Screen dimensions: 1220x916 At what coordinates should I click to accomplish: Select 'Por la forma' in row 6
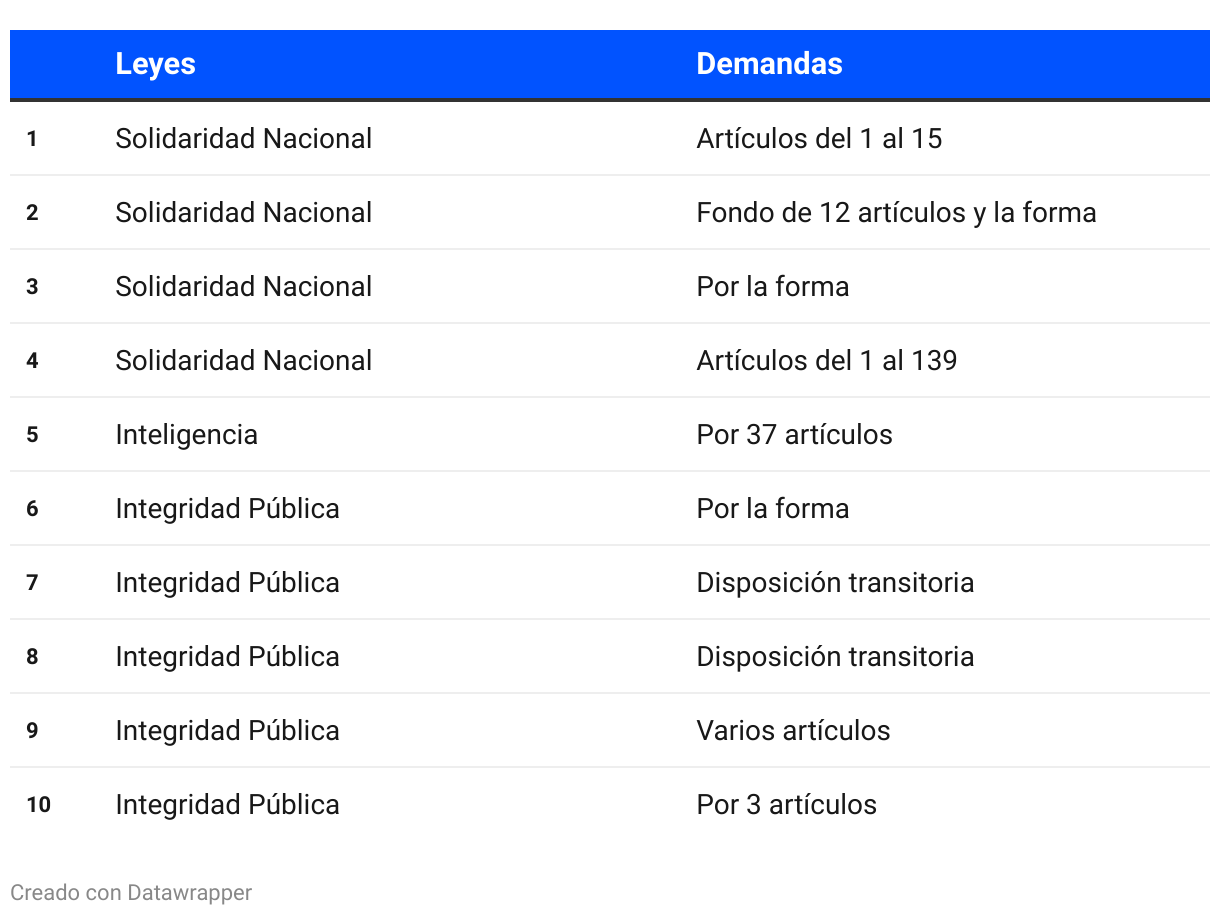point(772,508)
